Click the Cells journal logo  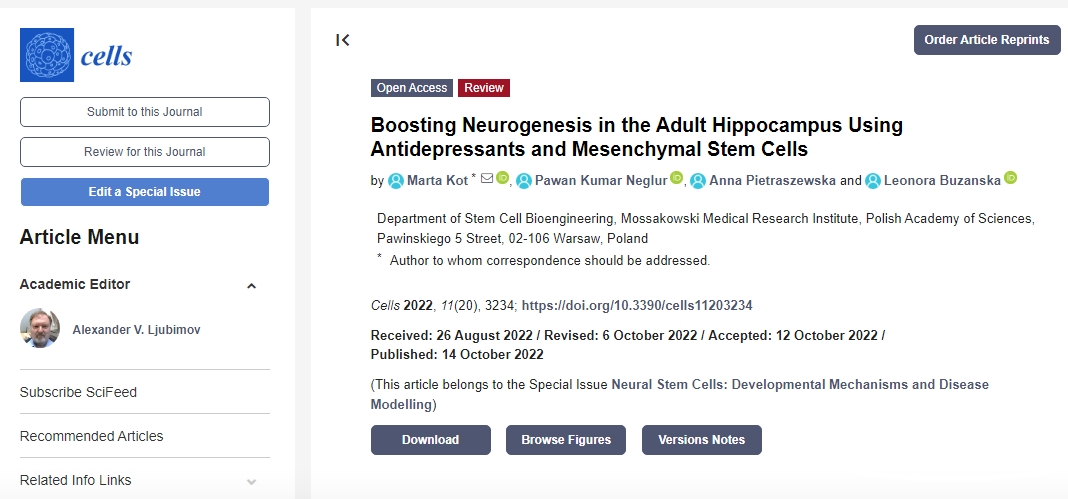pyautogui.click(x=76, y=56)
